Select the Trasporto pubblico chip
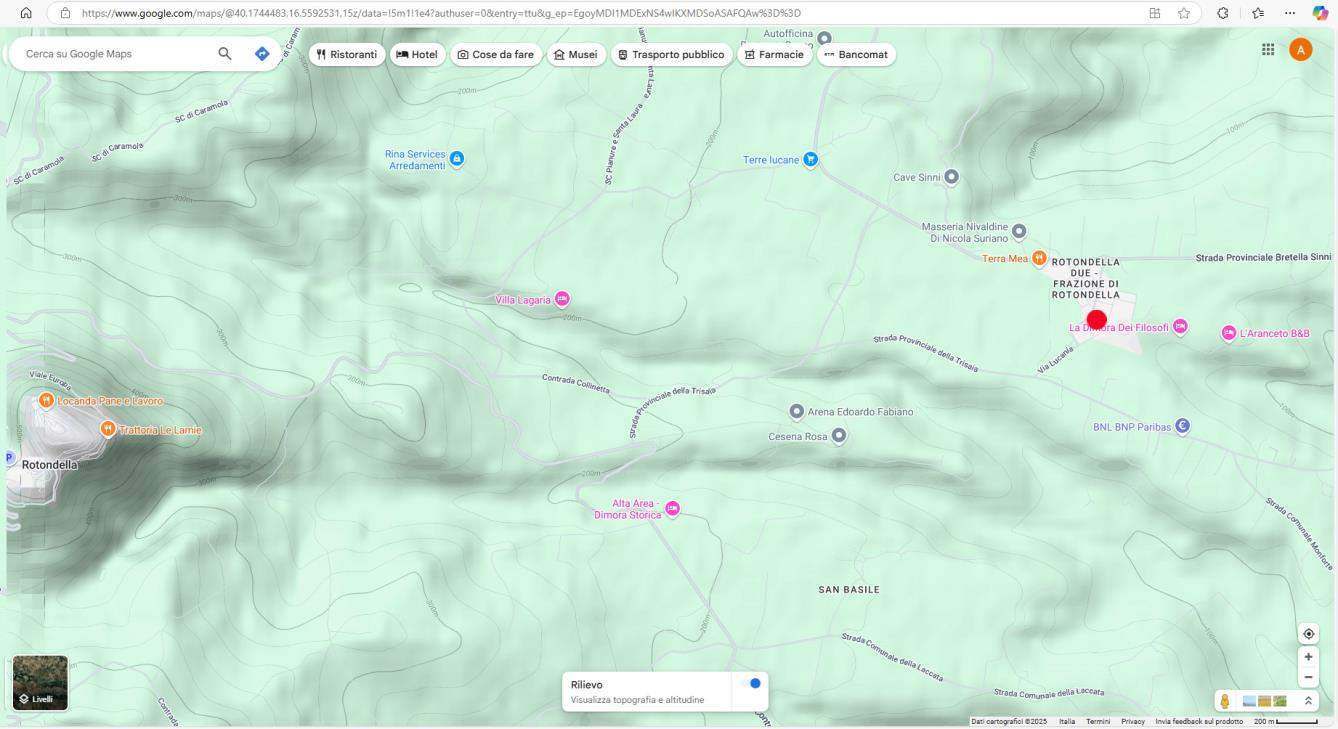 (670, 55)
